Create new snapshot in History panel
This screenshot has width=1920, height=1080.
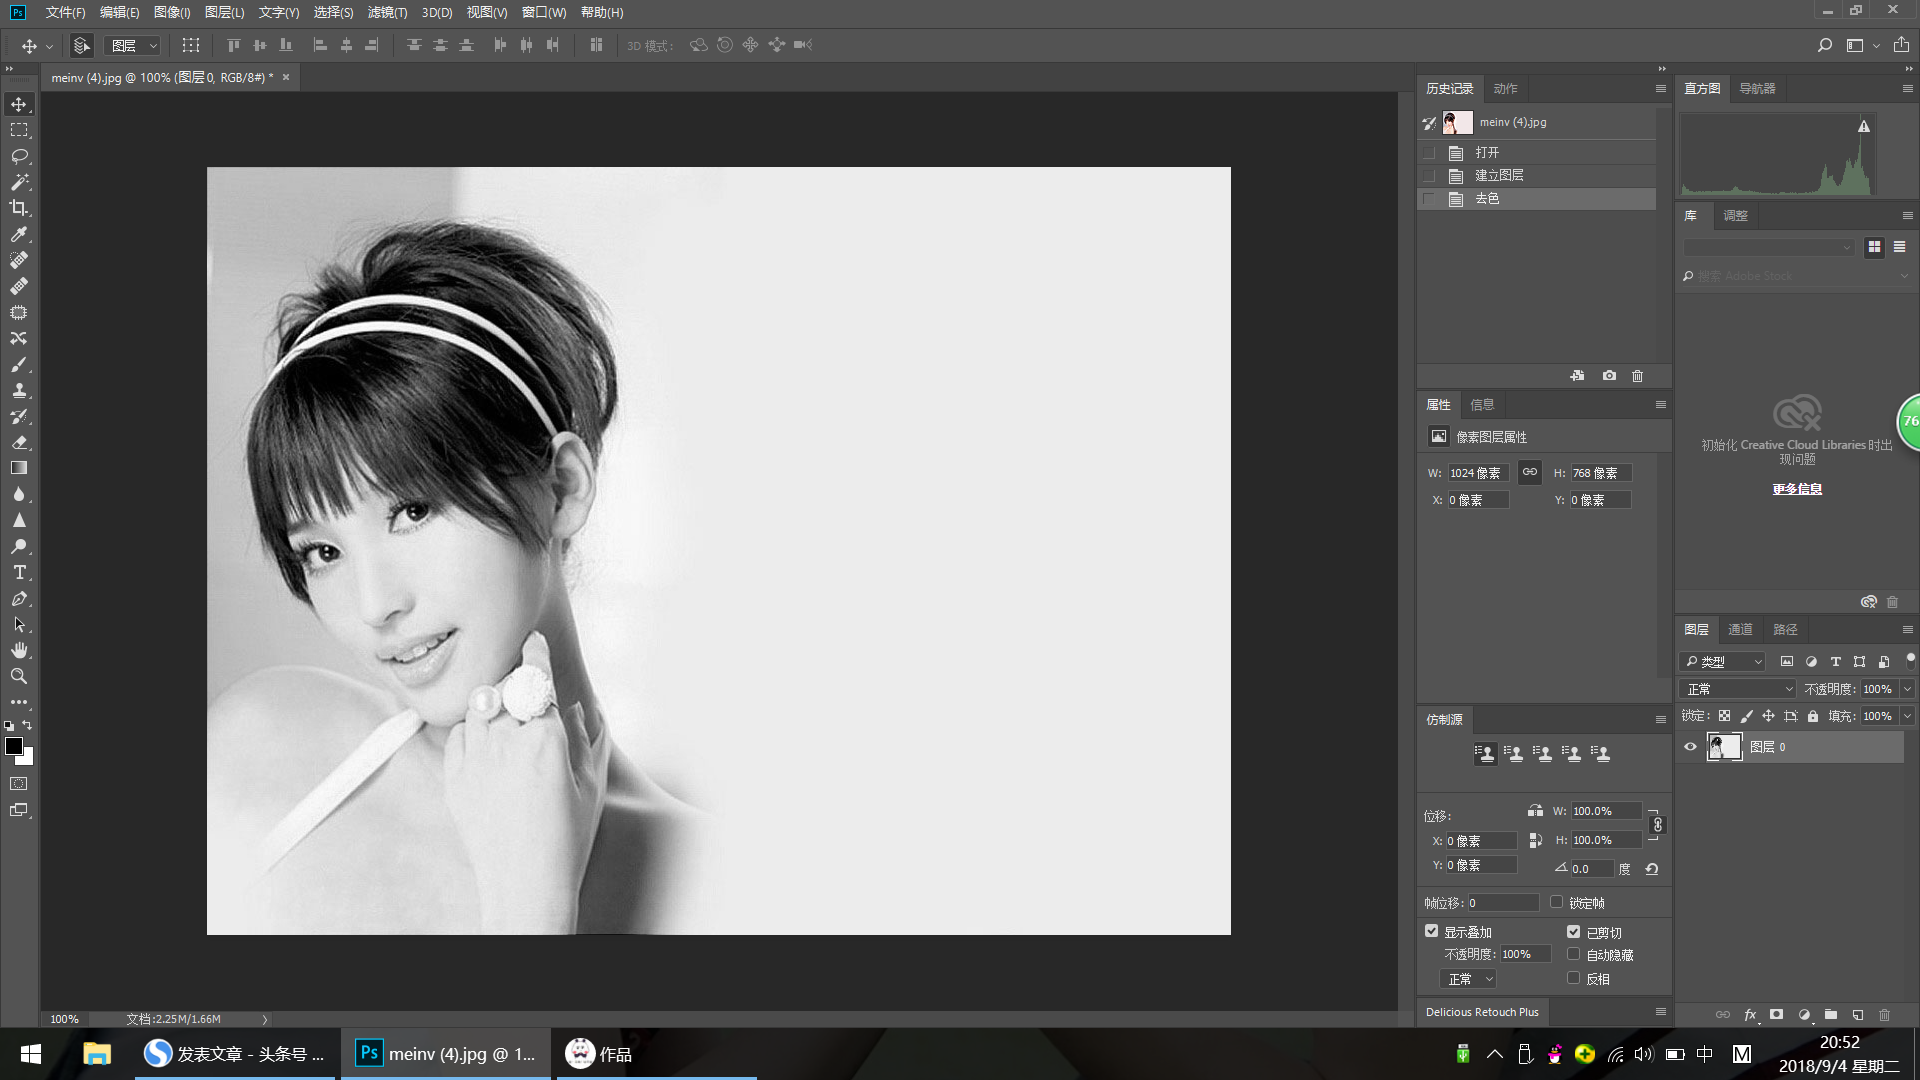1609,376
